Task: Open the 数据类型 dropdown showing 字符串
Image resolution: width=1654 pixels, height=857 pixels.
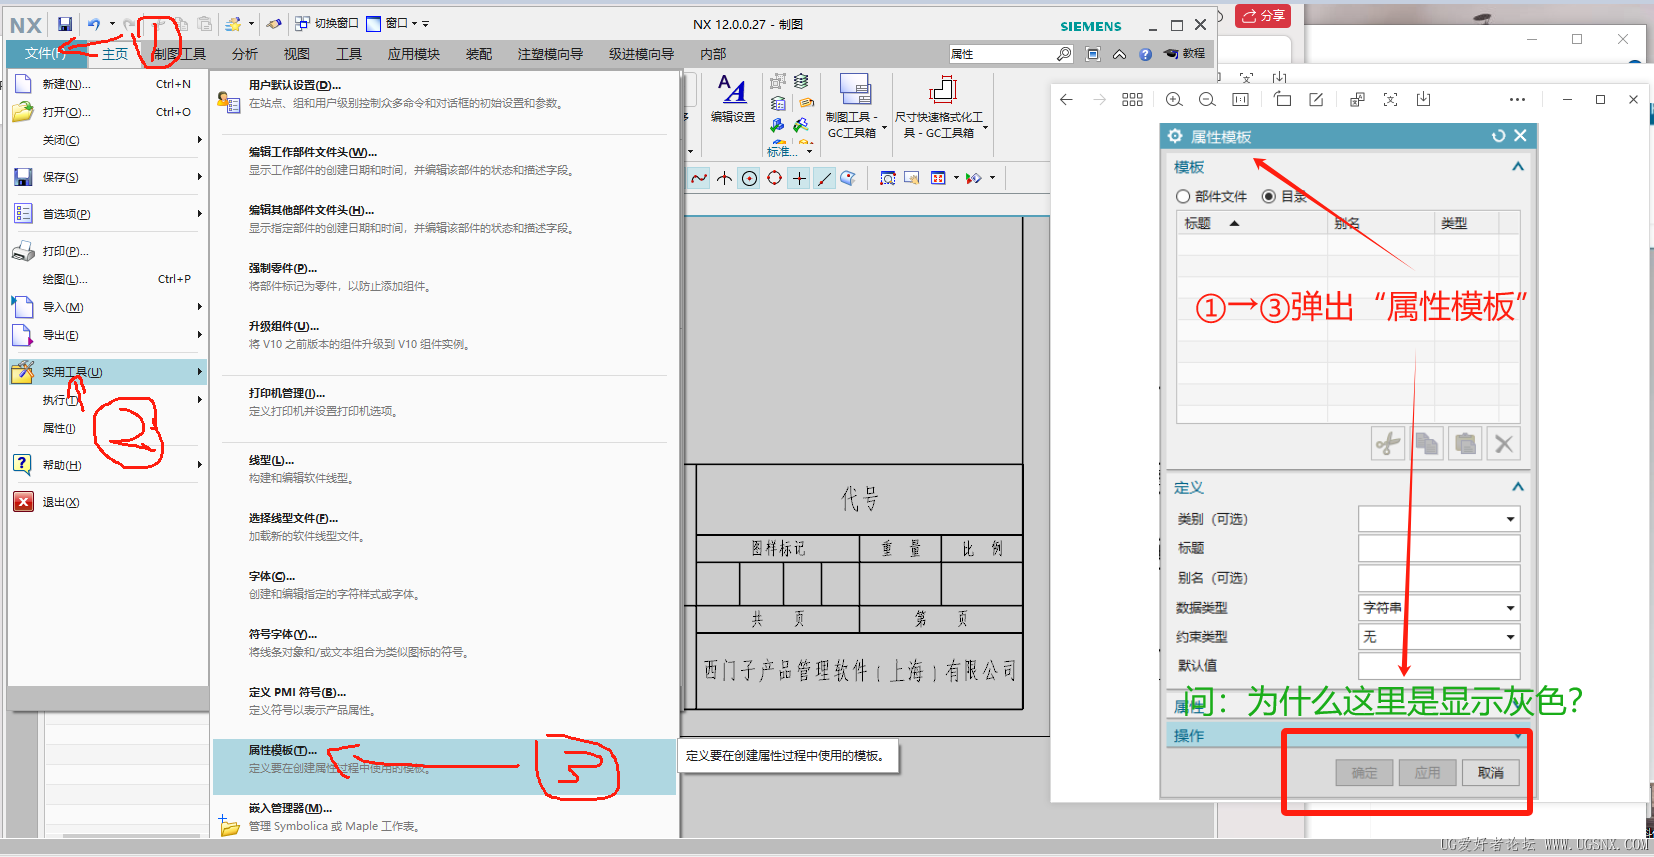Action: point(1439,608)
